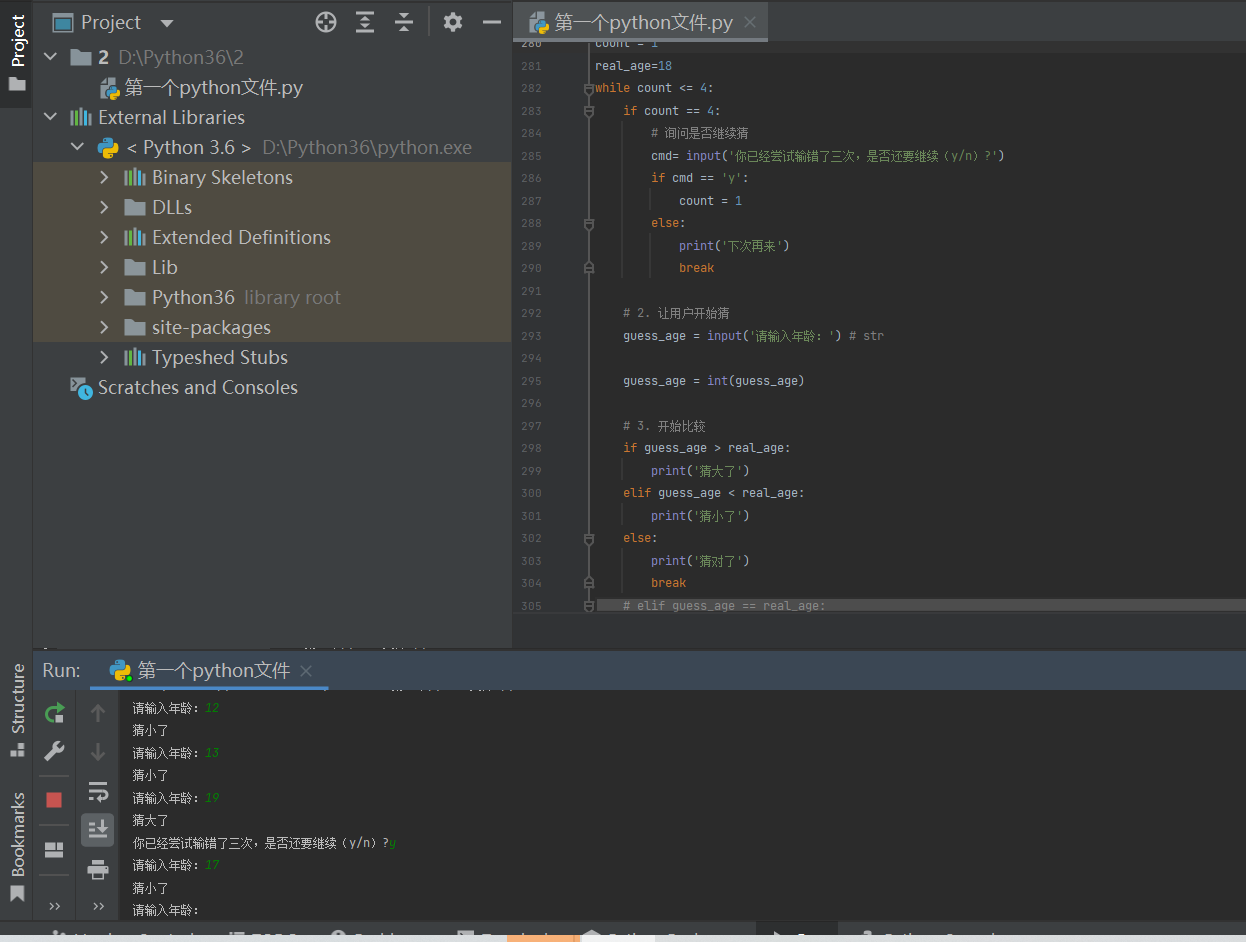Click the Expand All icon in Project panel
Image resolution: width=1246 pixels, height=942 pixels.
coord(365,22)
